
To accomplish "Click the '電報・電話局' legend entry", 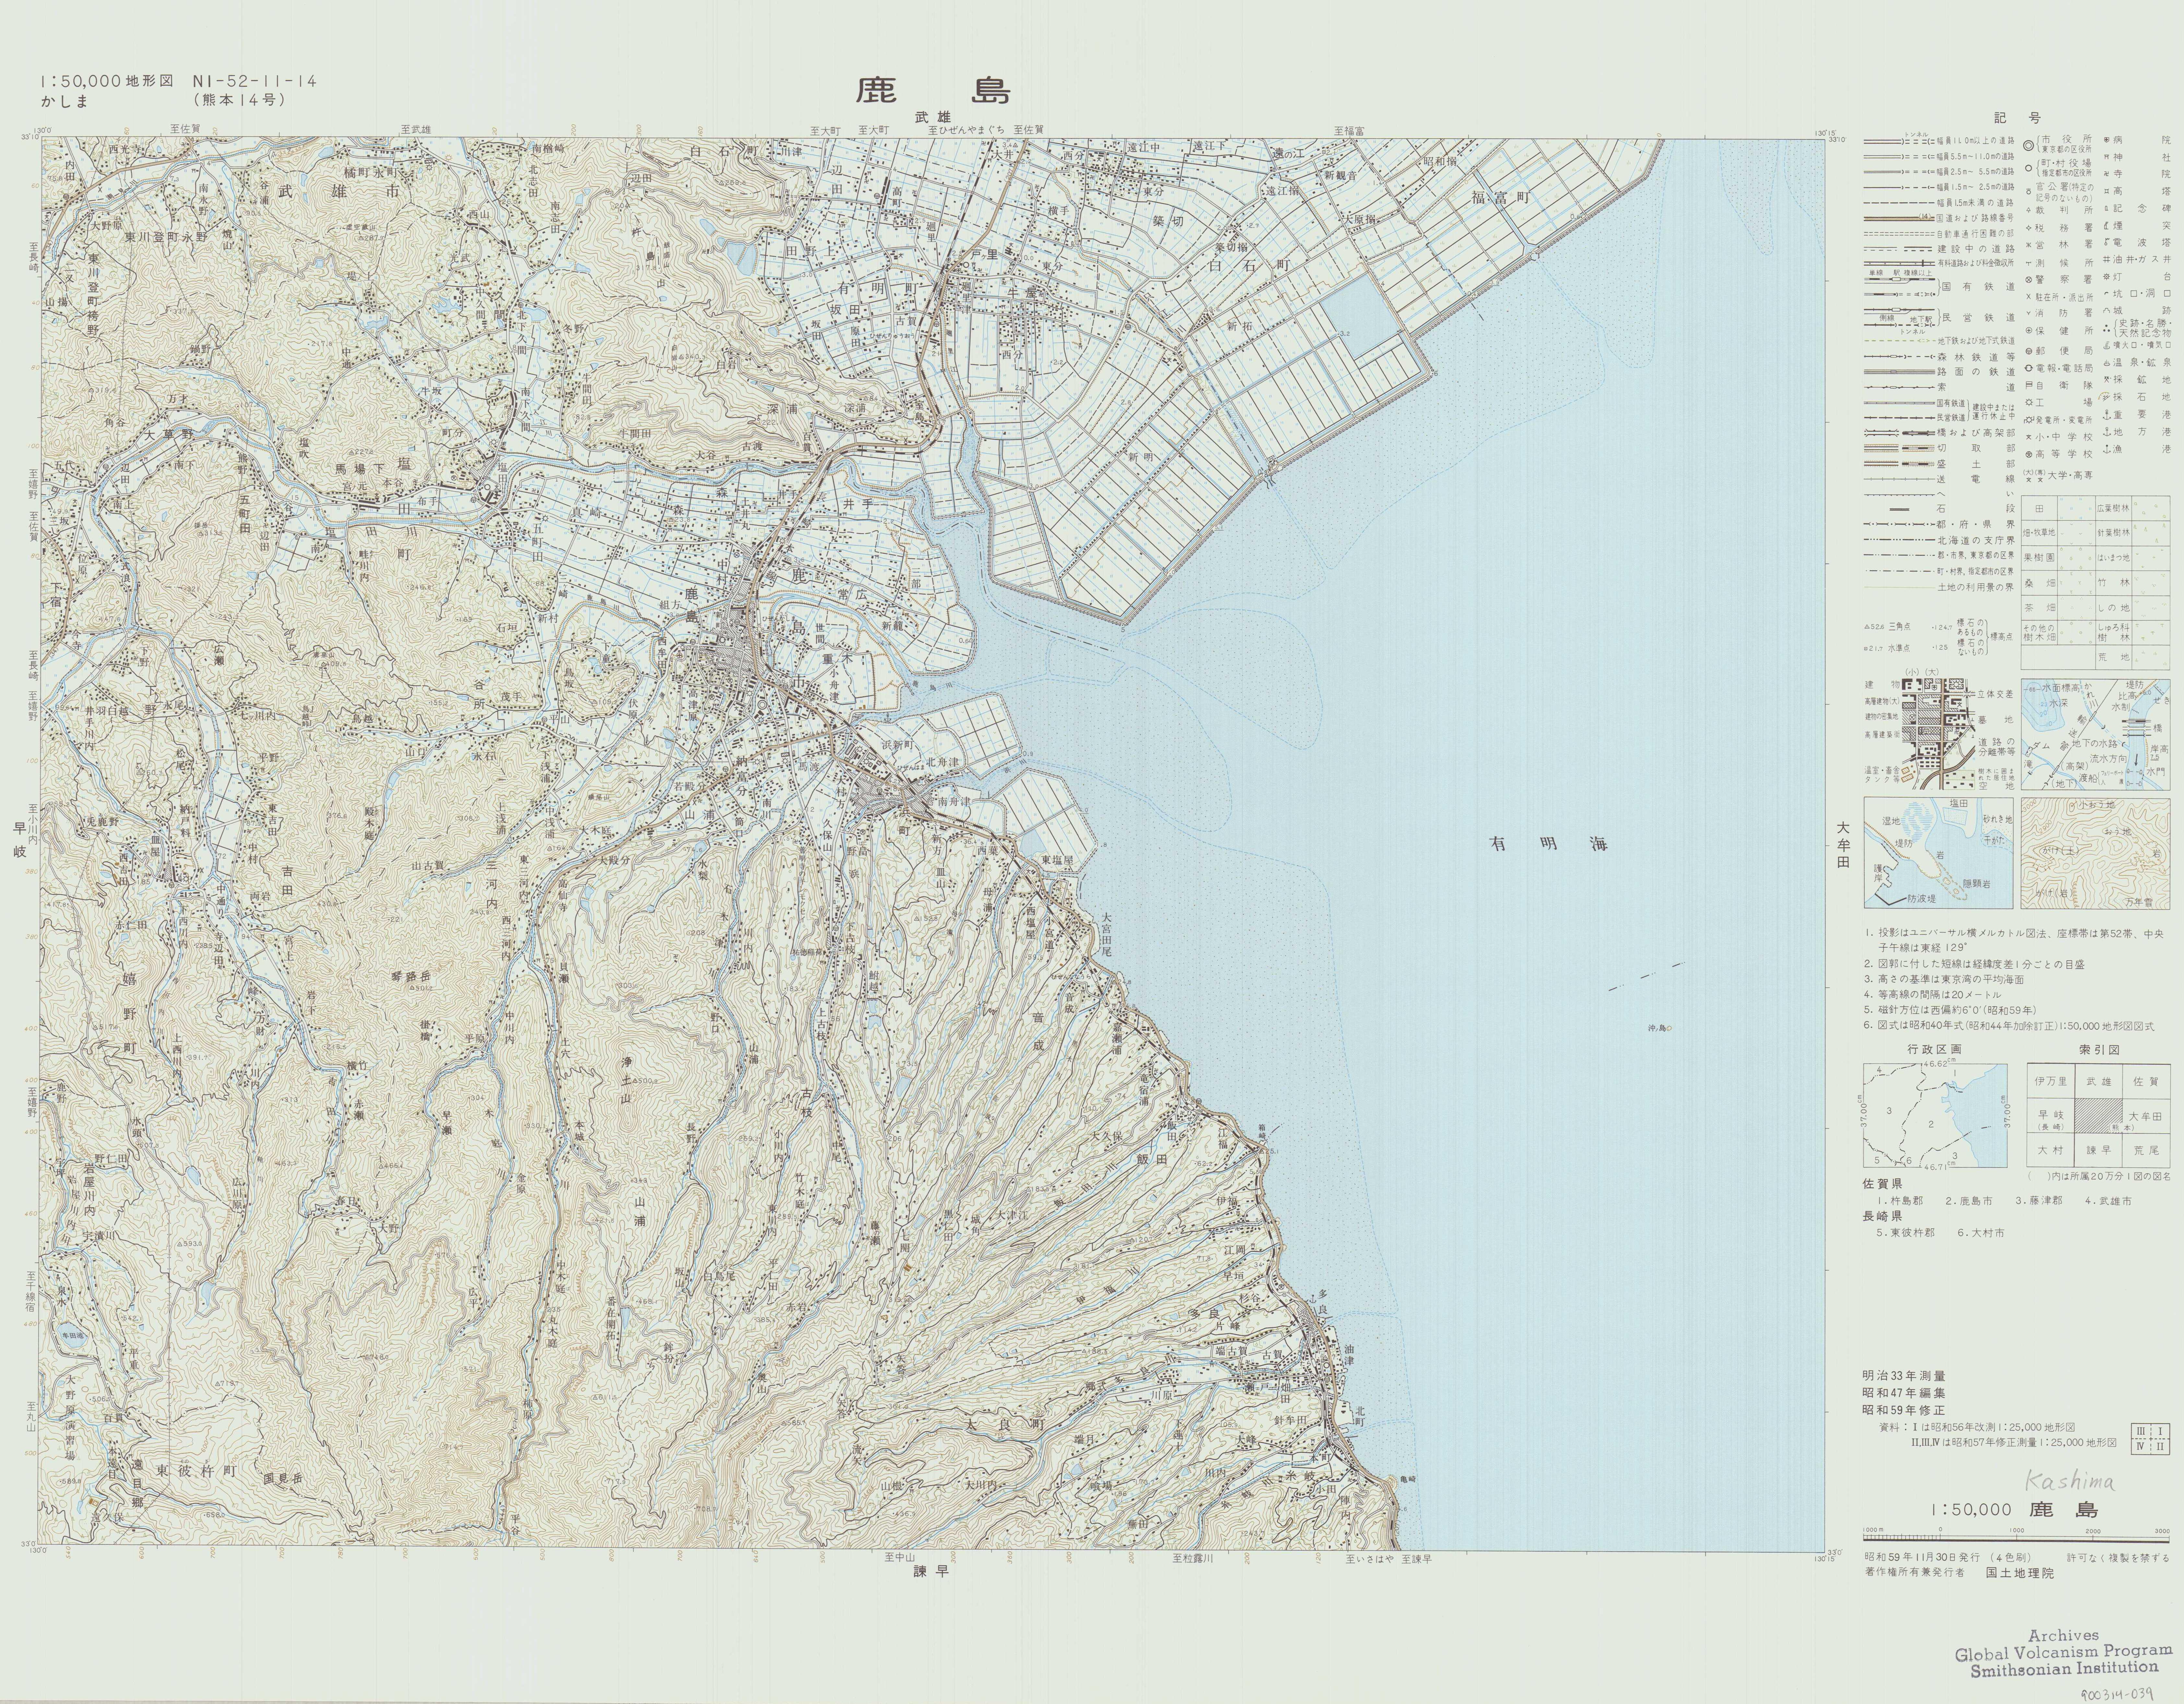I will (x=2059, y=368).
